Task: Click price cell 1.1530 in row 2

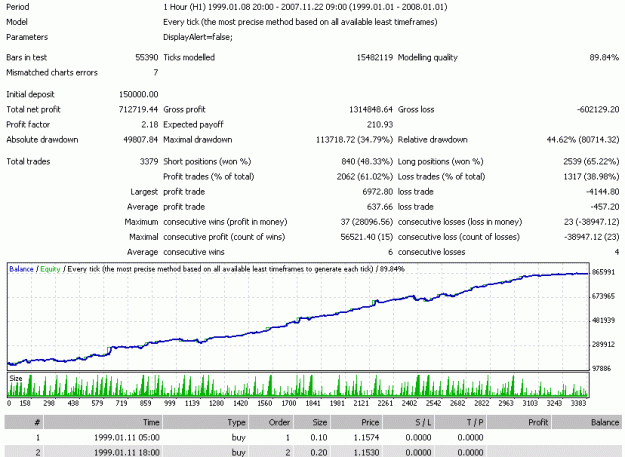Action: 366,452
